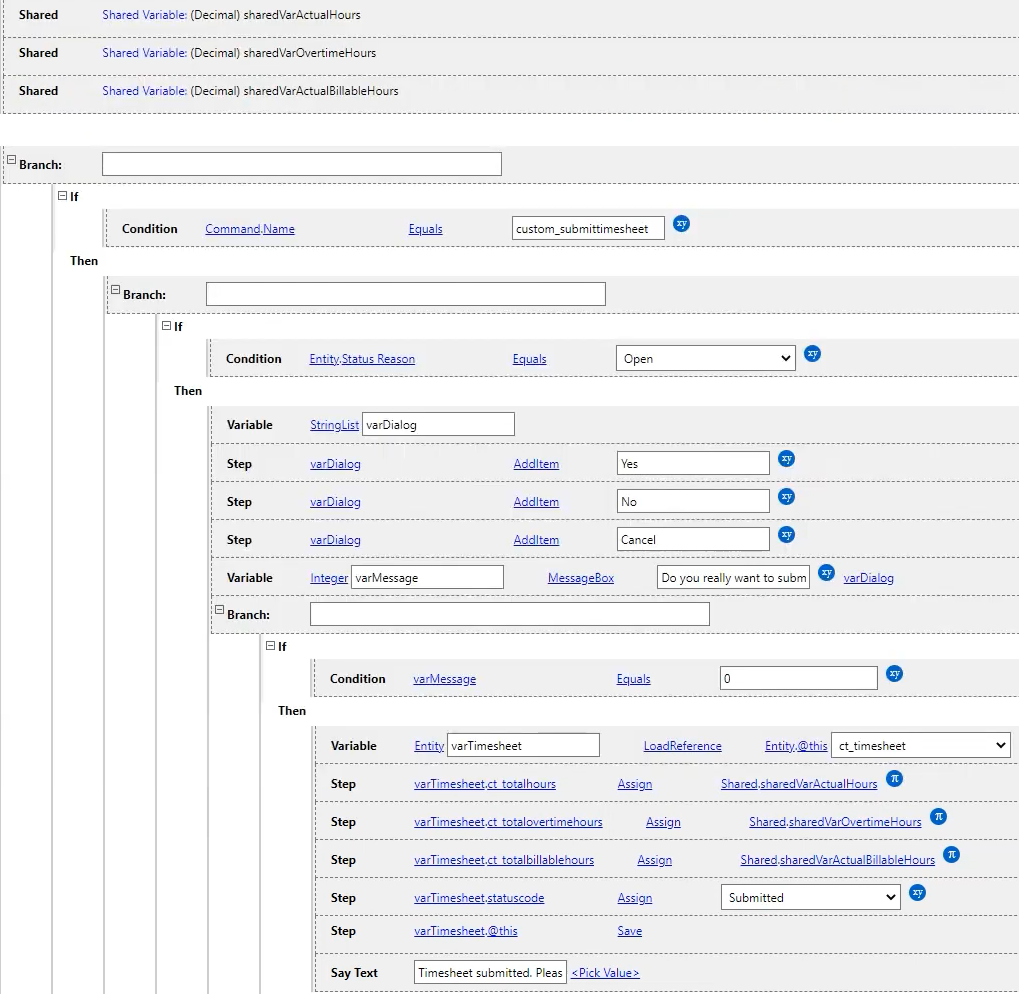
Task: Click varTimesheet.ct_totalbillablehours link
Action: (x=504, y=860)
